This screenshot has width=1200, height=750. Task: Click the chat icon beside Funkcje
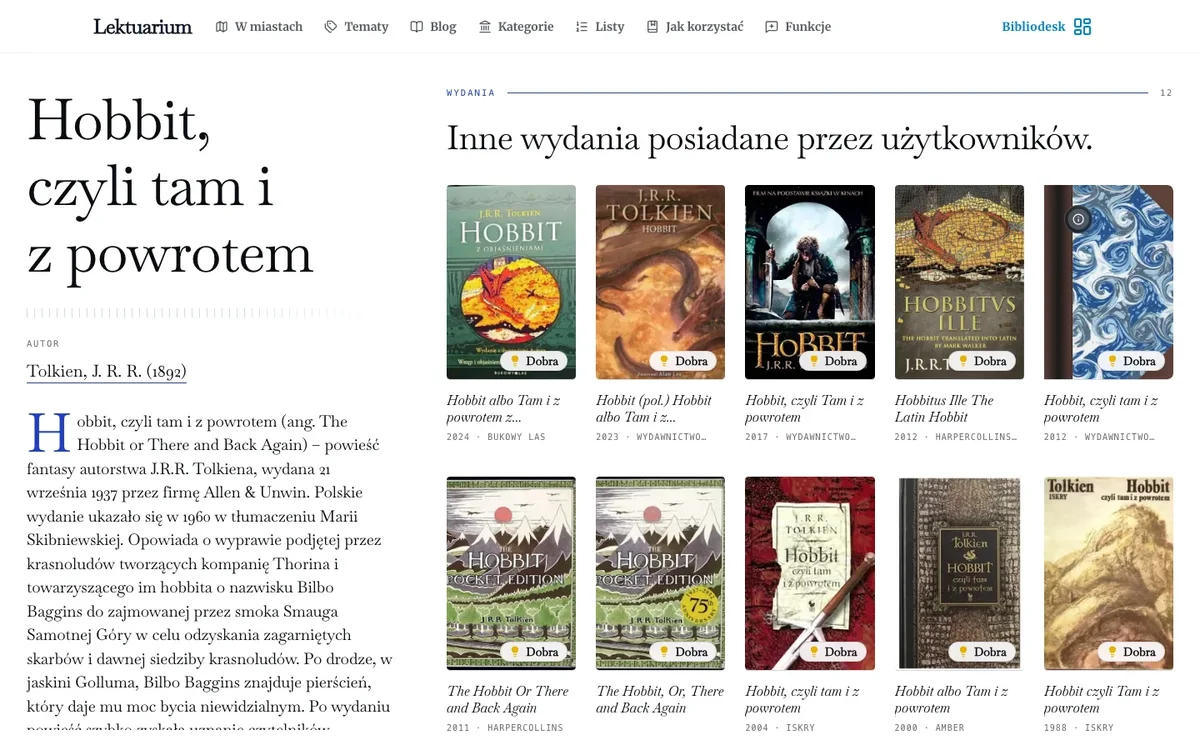772,27
